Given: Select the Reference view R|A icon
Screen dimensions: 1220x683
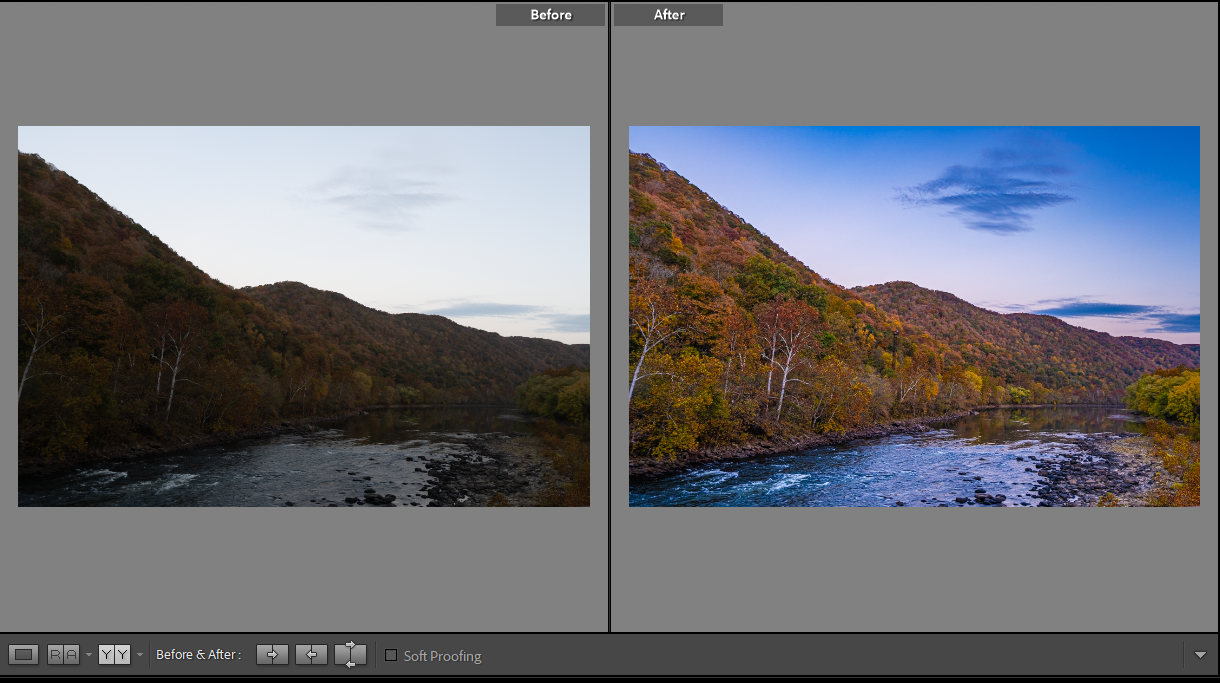Looking at the screenshot, I should coord(63,655).
